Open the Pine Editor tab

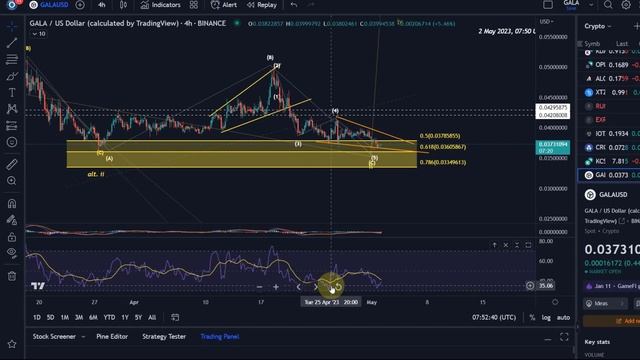pyautogui.click(x=112, y=336)
